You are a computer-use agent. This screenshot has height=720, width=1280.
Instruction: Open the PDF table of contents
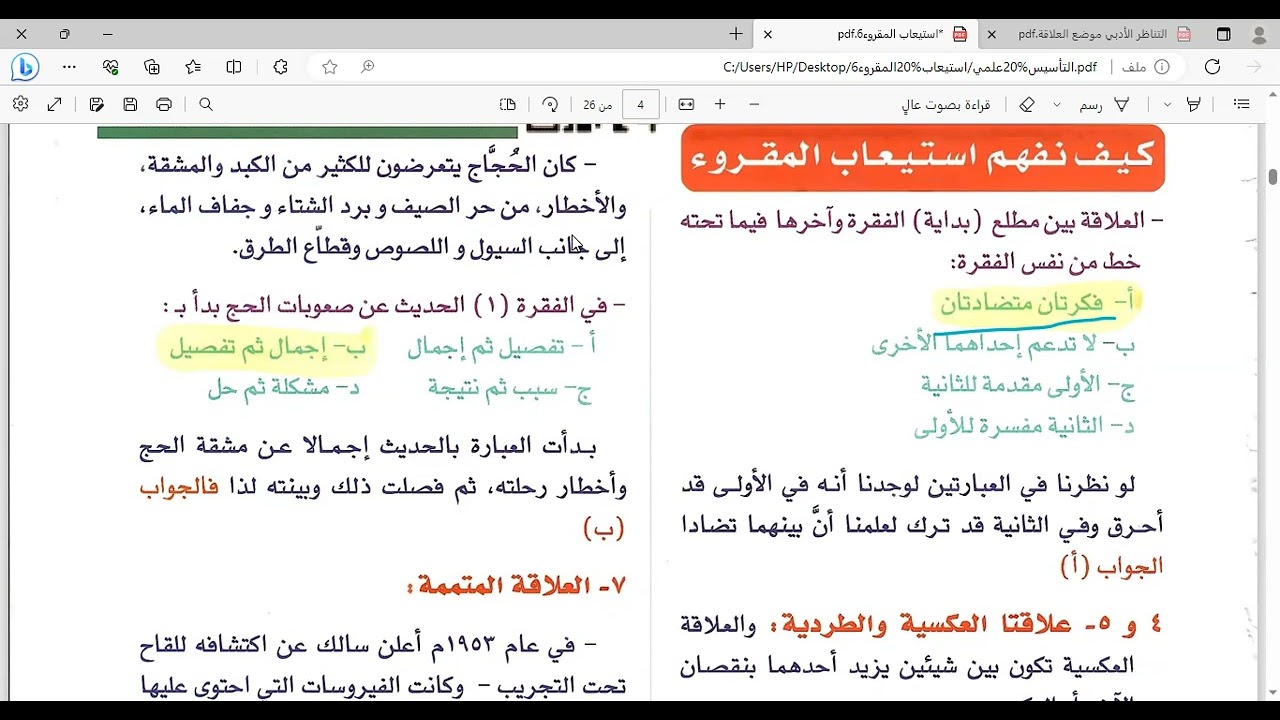(x=1242, y=104)
